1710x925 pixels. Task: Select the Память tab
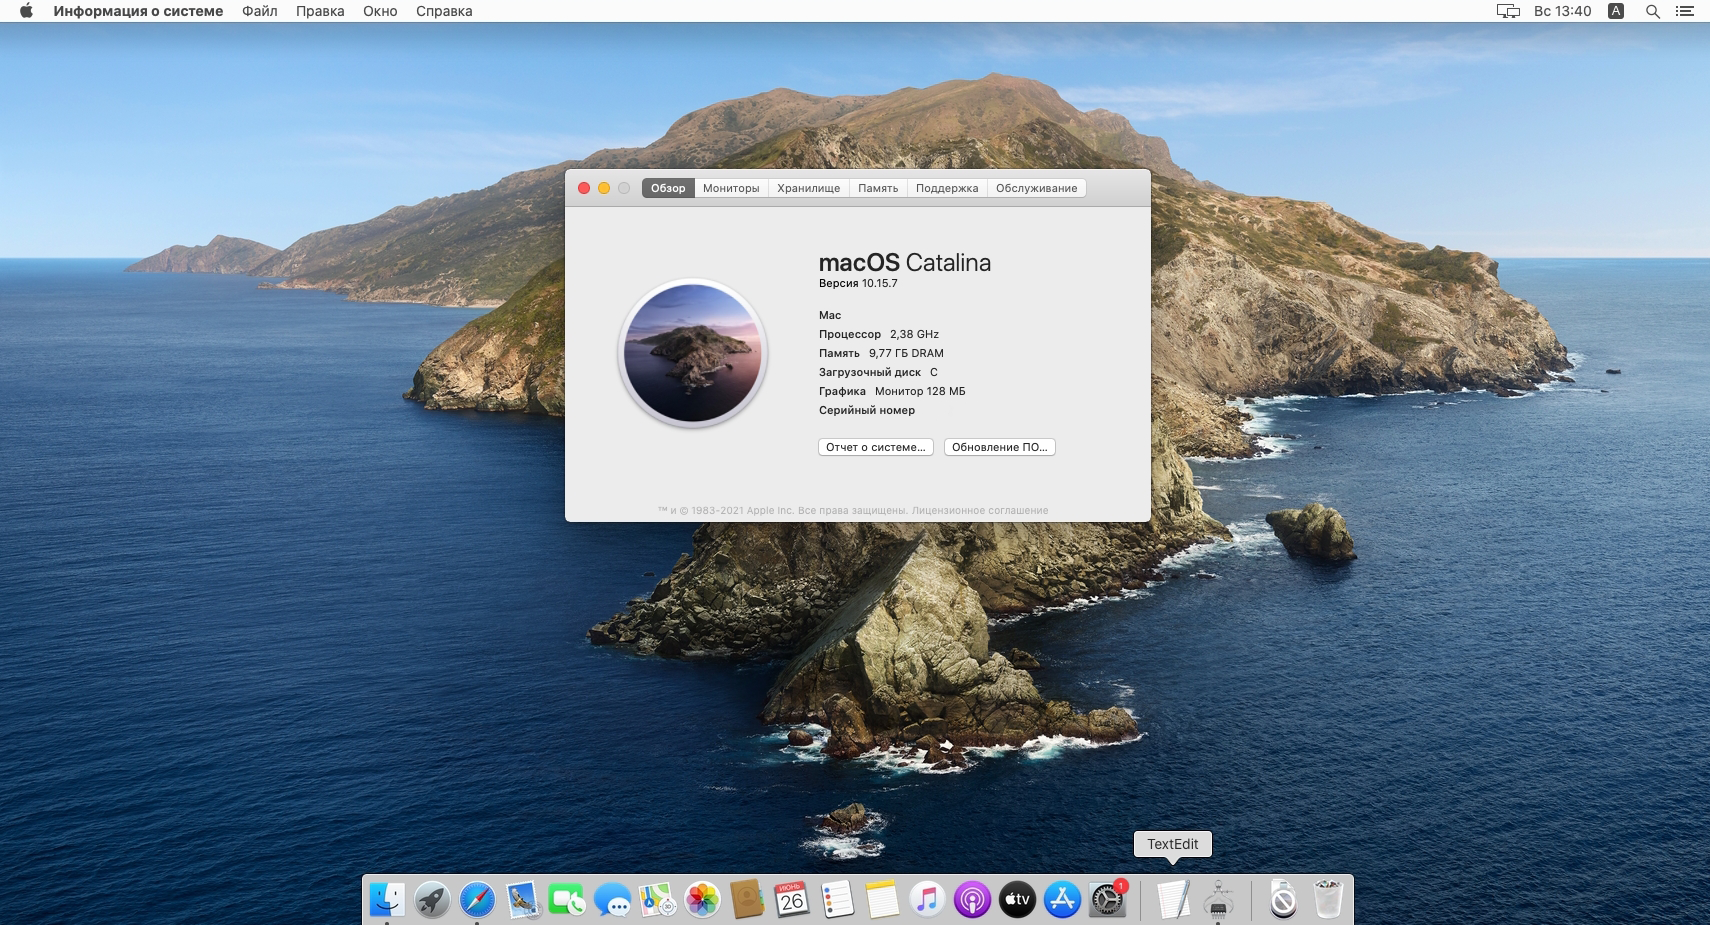pyautogui.click(x=878, y=188)
